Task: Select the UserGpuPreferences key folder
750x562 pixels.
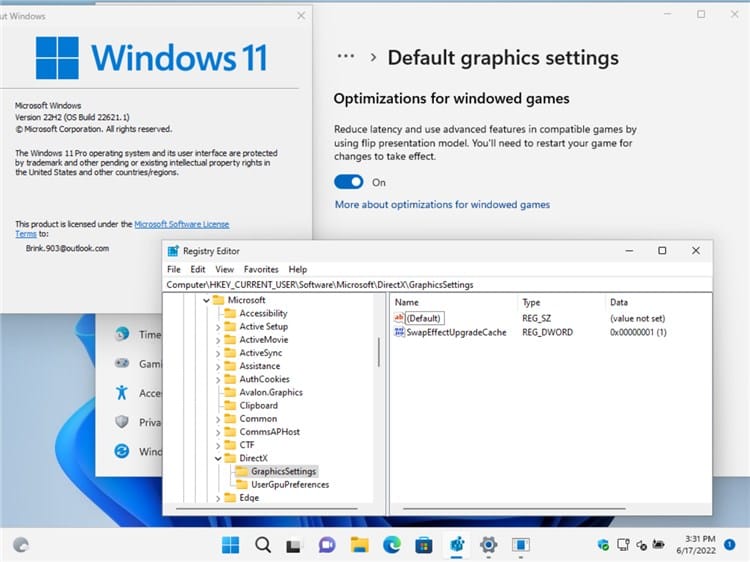Action: point(290,485)
